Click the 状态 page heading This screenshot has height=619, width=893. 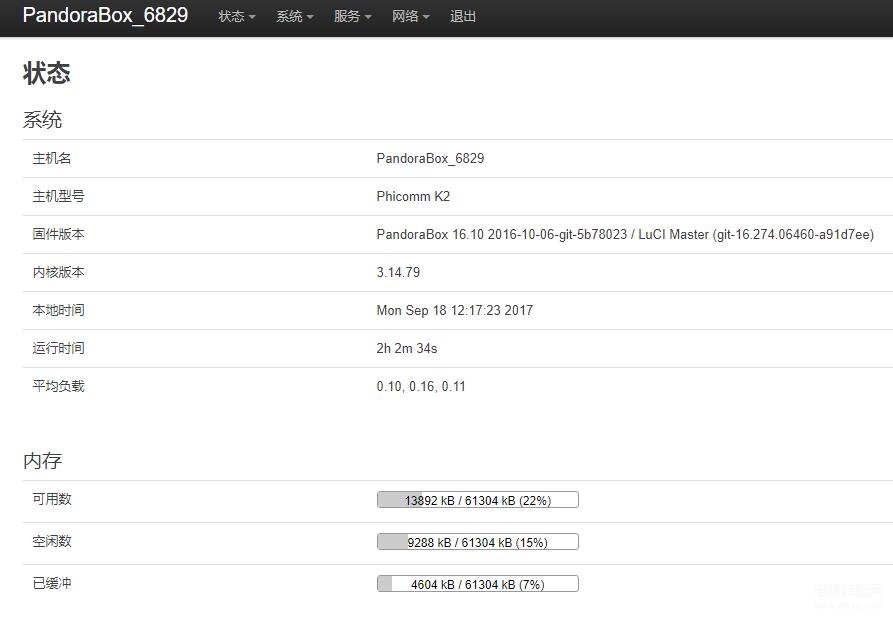click(47, 73)
